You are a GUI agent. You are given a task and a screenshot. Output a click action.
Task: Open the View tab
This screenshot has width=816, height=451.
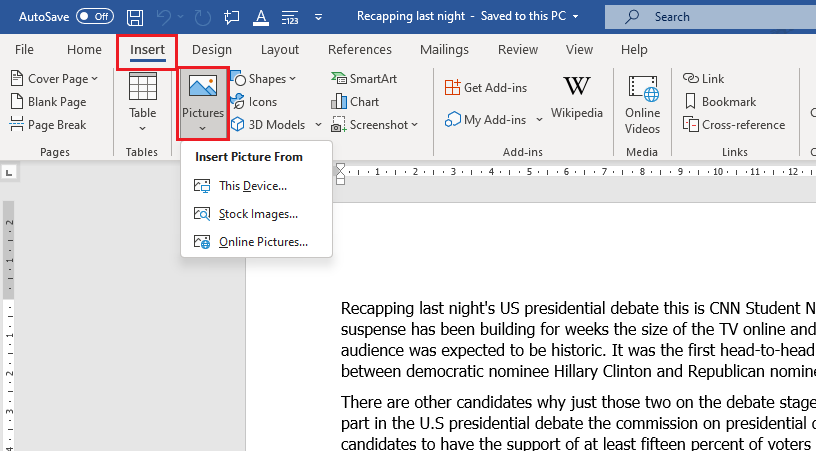tap(579, 49)
